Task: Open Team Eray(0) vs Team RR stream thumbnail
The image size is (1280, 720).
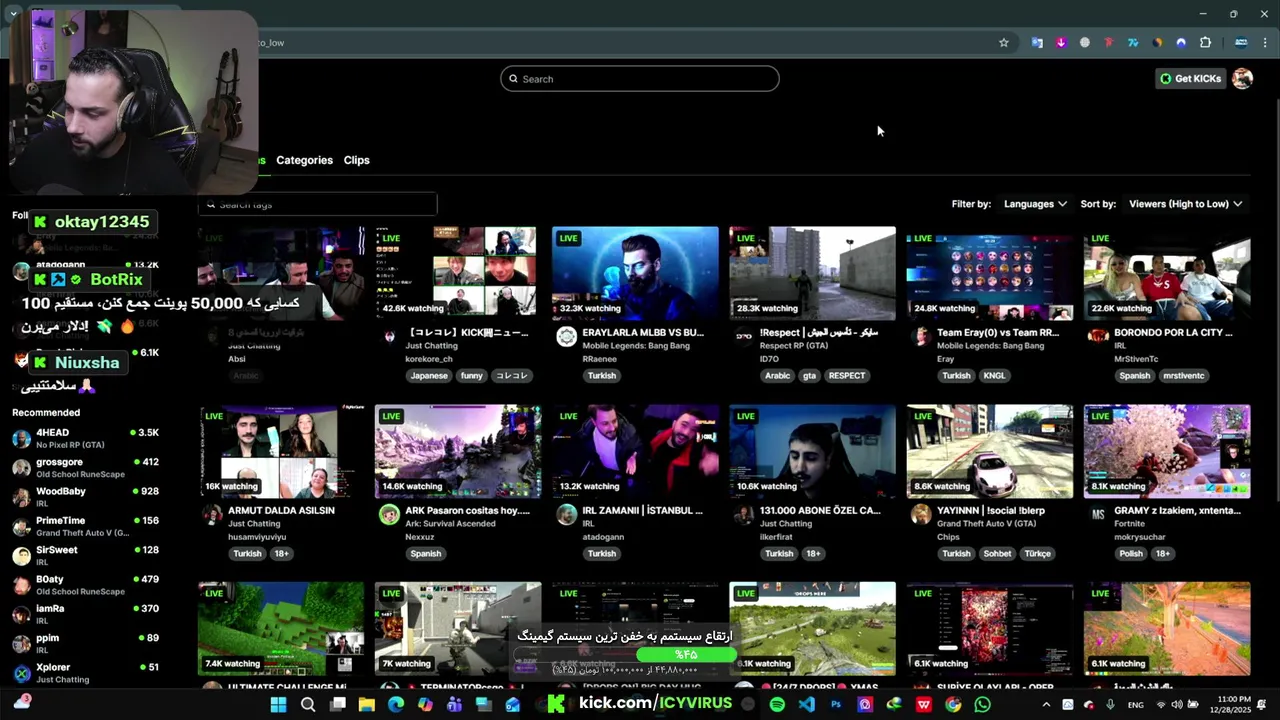Action: 990,273
